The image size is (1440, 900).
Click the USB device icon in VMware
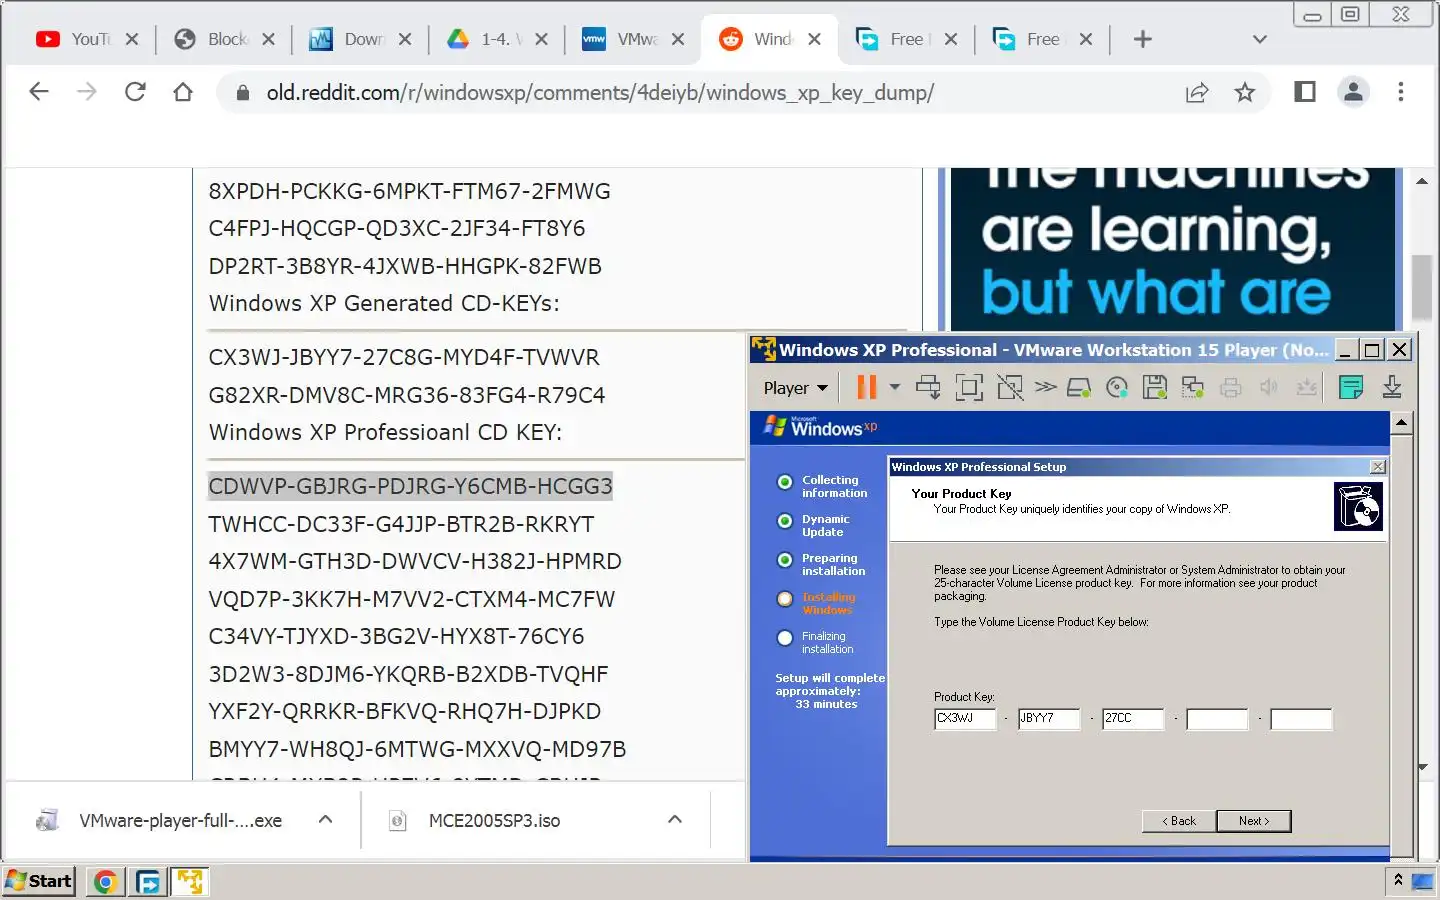point(1307,387)
